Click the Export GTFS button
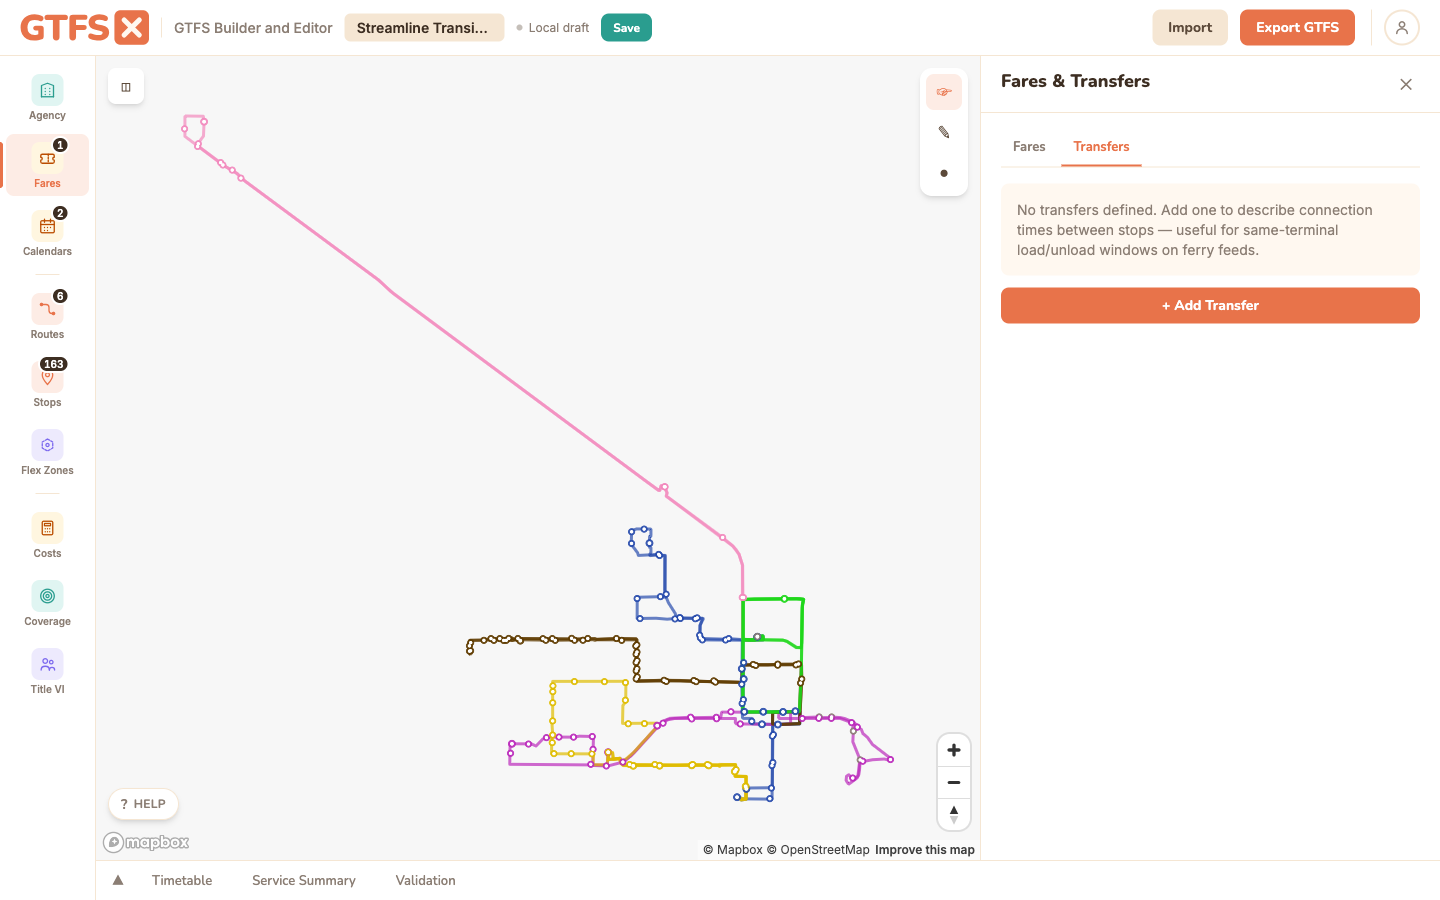 coord(1297,28)
